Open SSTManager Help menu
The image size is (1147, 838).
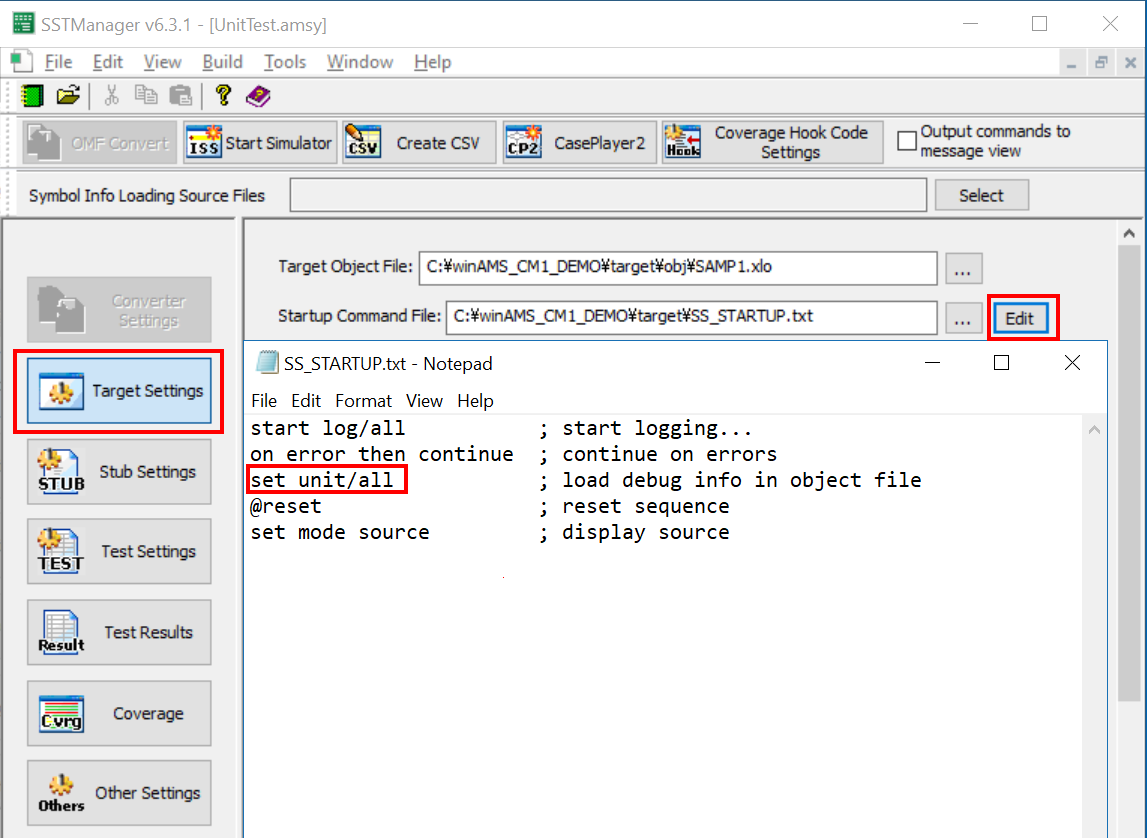tap(432, 62)
